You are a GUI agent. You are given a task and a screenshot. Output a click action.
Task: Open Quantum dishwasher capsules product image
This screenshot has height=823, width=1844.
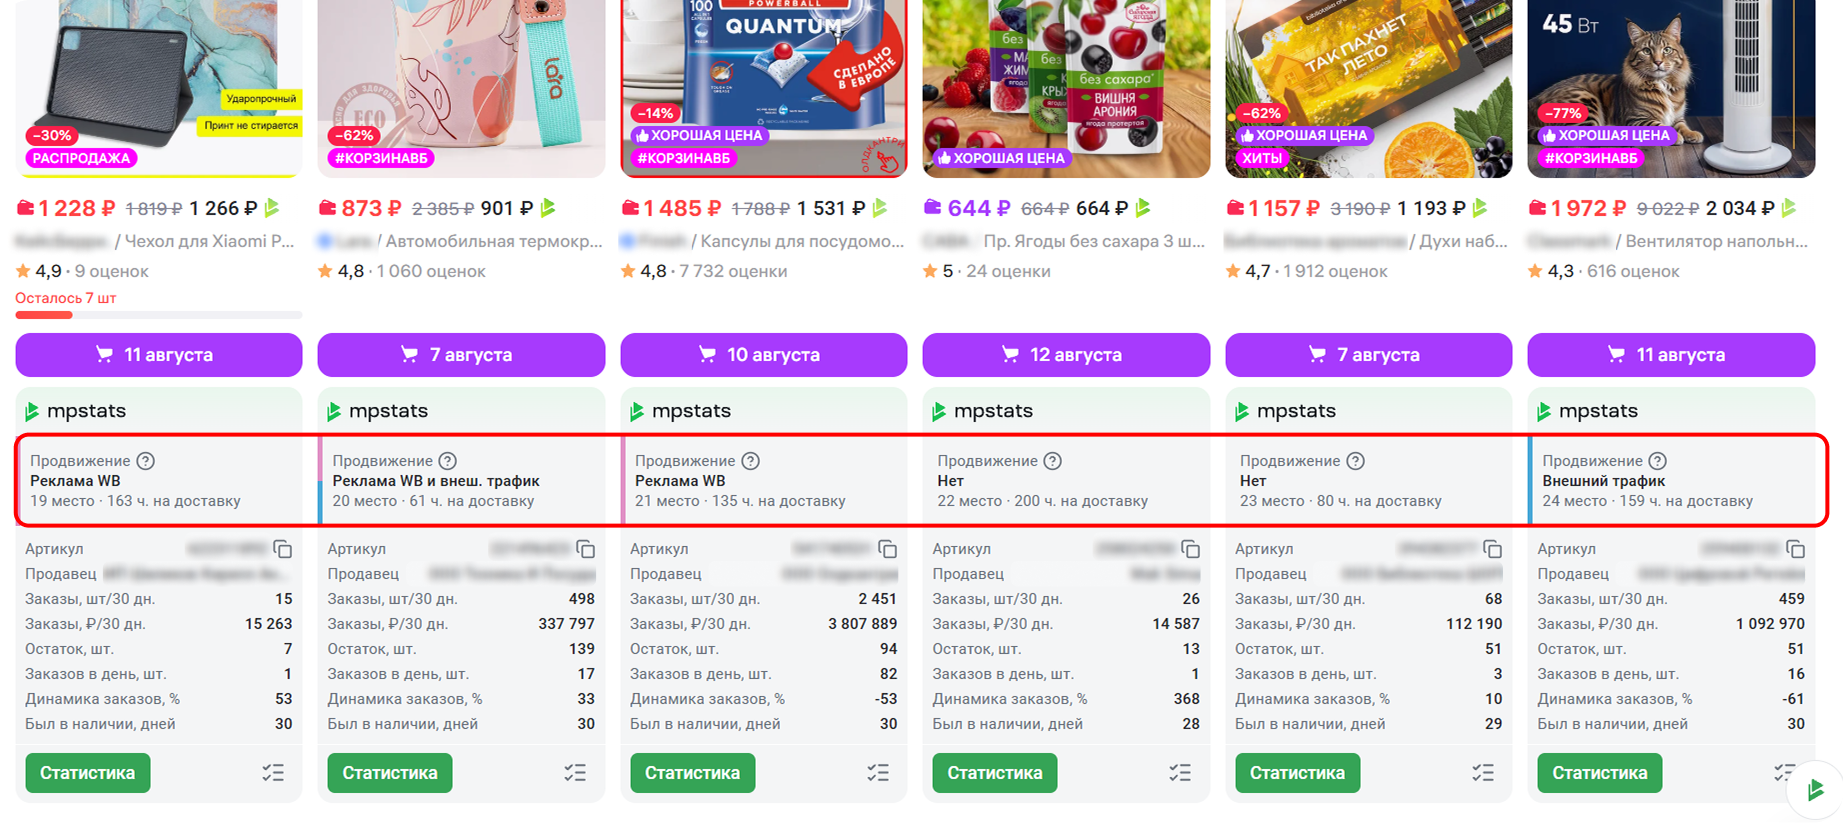764,88
